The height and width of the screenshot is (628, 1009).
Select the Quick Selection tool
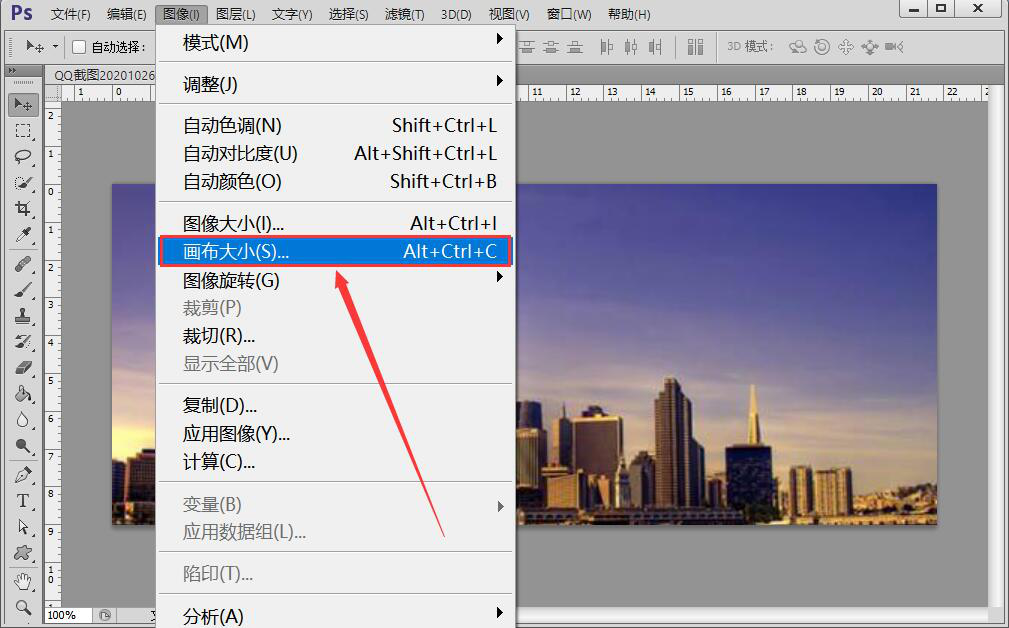click(23, 183)
